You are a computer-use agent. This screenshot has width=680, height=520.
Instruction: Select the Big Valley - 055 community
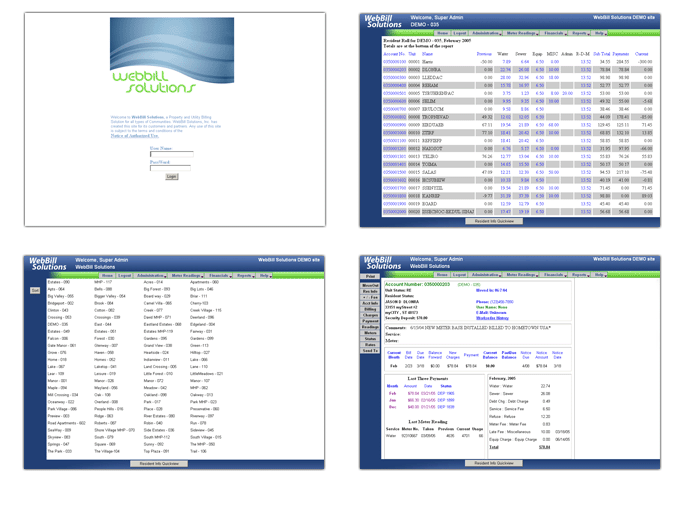tap(61, 296)
